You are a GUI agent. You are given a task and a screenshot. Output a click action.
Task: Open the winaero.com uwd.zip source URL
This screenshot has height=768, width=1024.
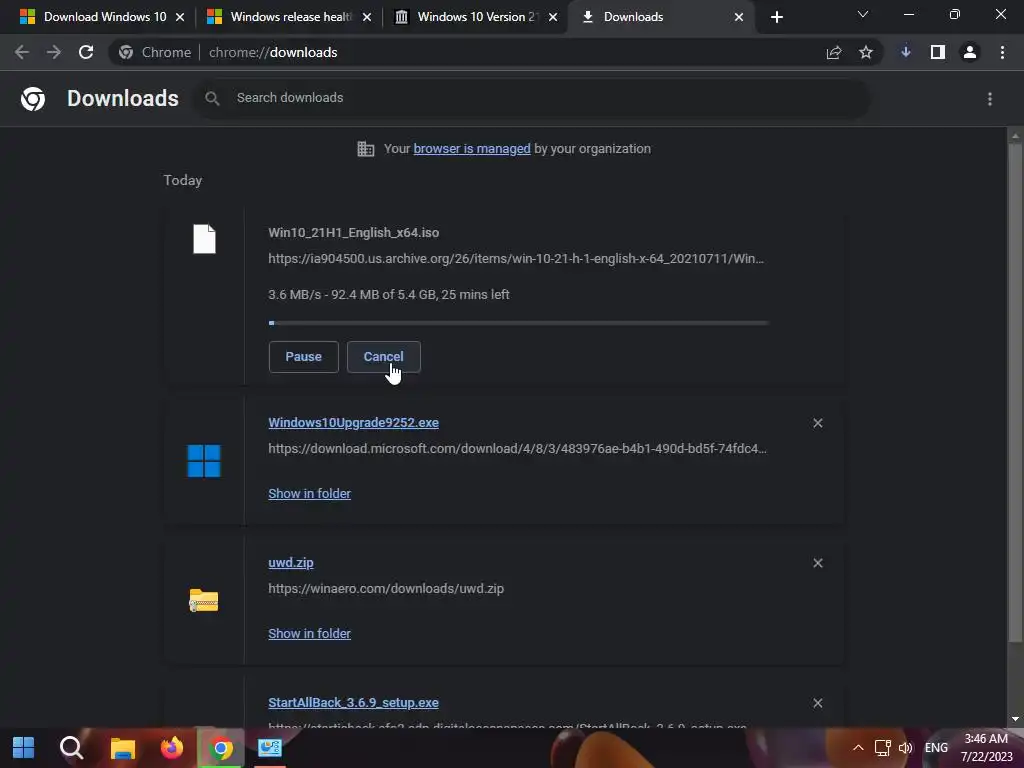(386, 588)
